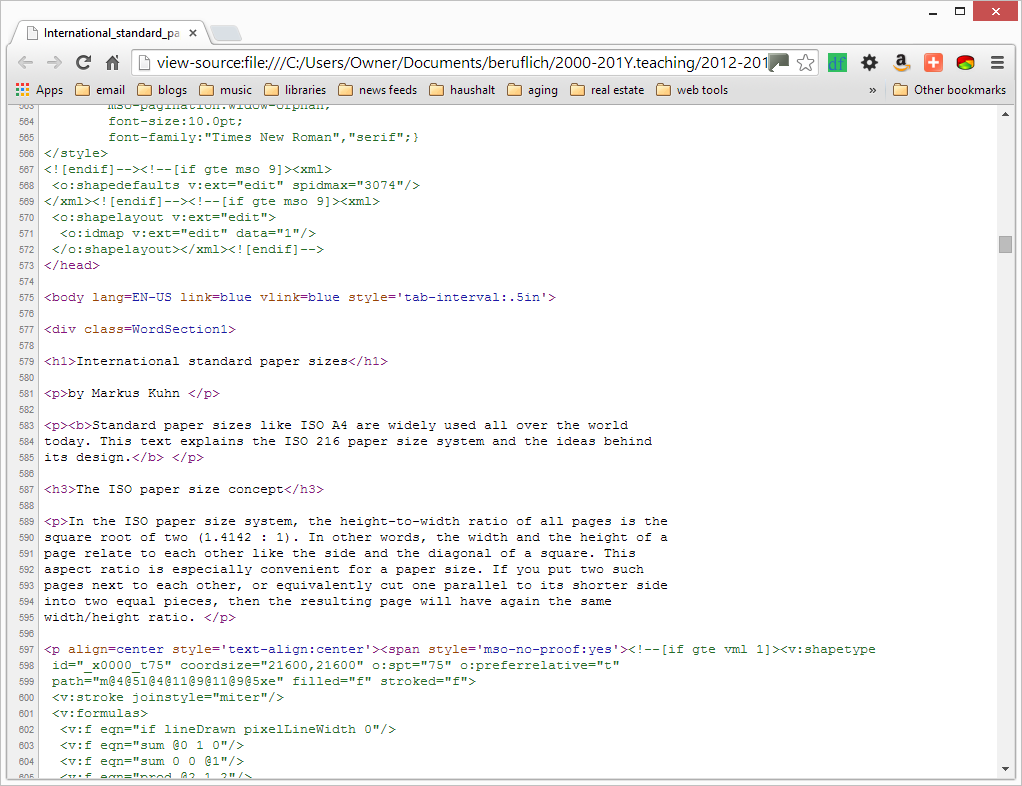Select the International_standard_pa tab

[110, 32]
